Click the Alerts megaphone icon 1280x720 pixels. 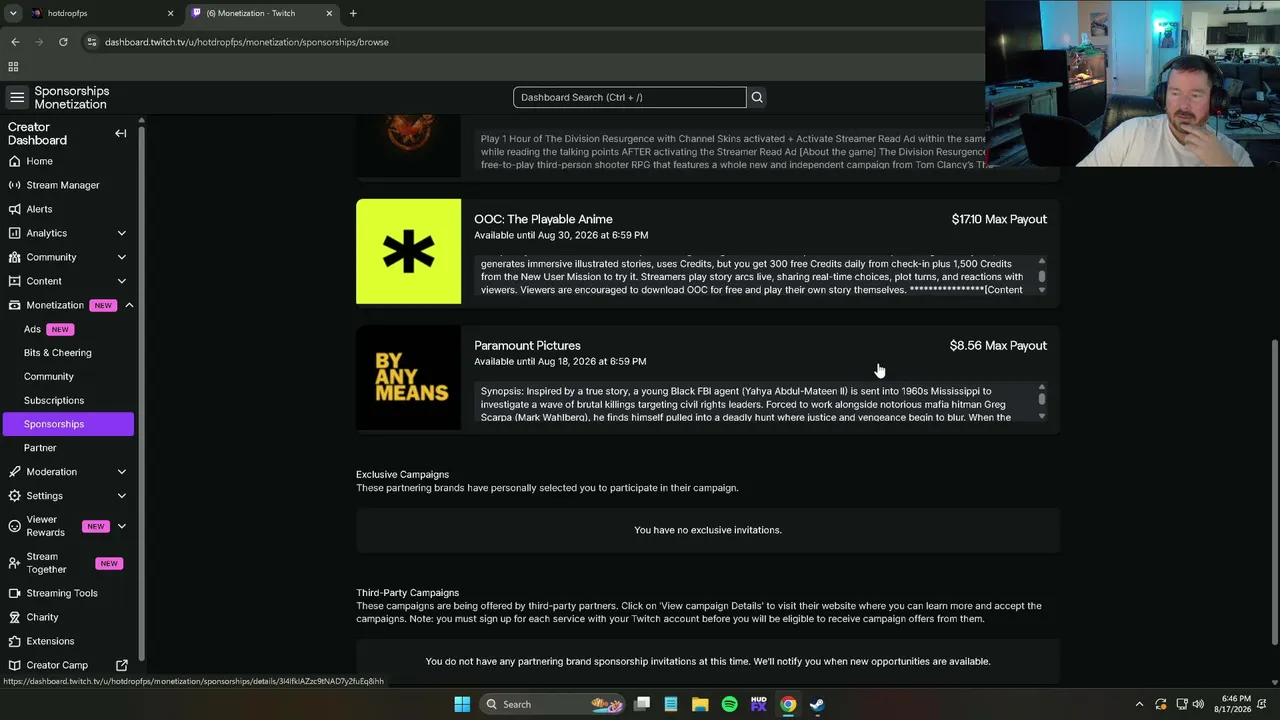[x=14, y=209]
